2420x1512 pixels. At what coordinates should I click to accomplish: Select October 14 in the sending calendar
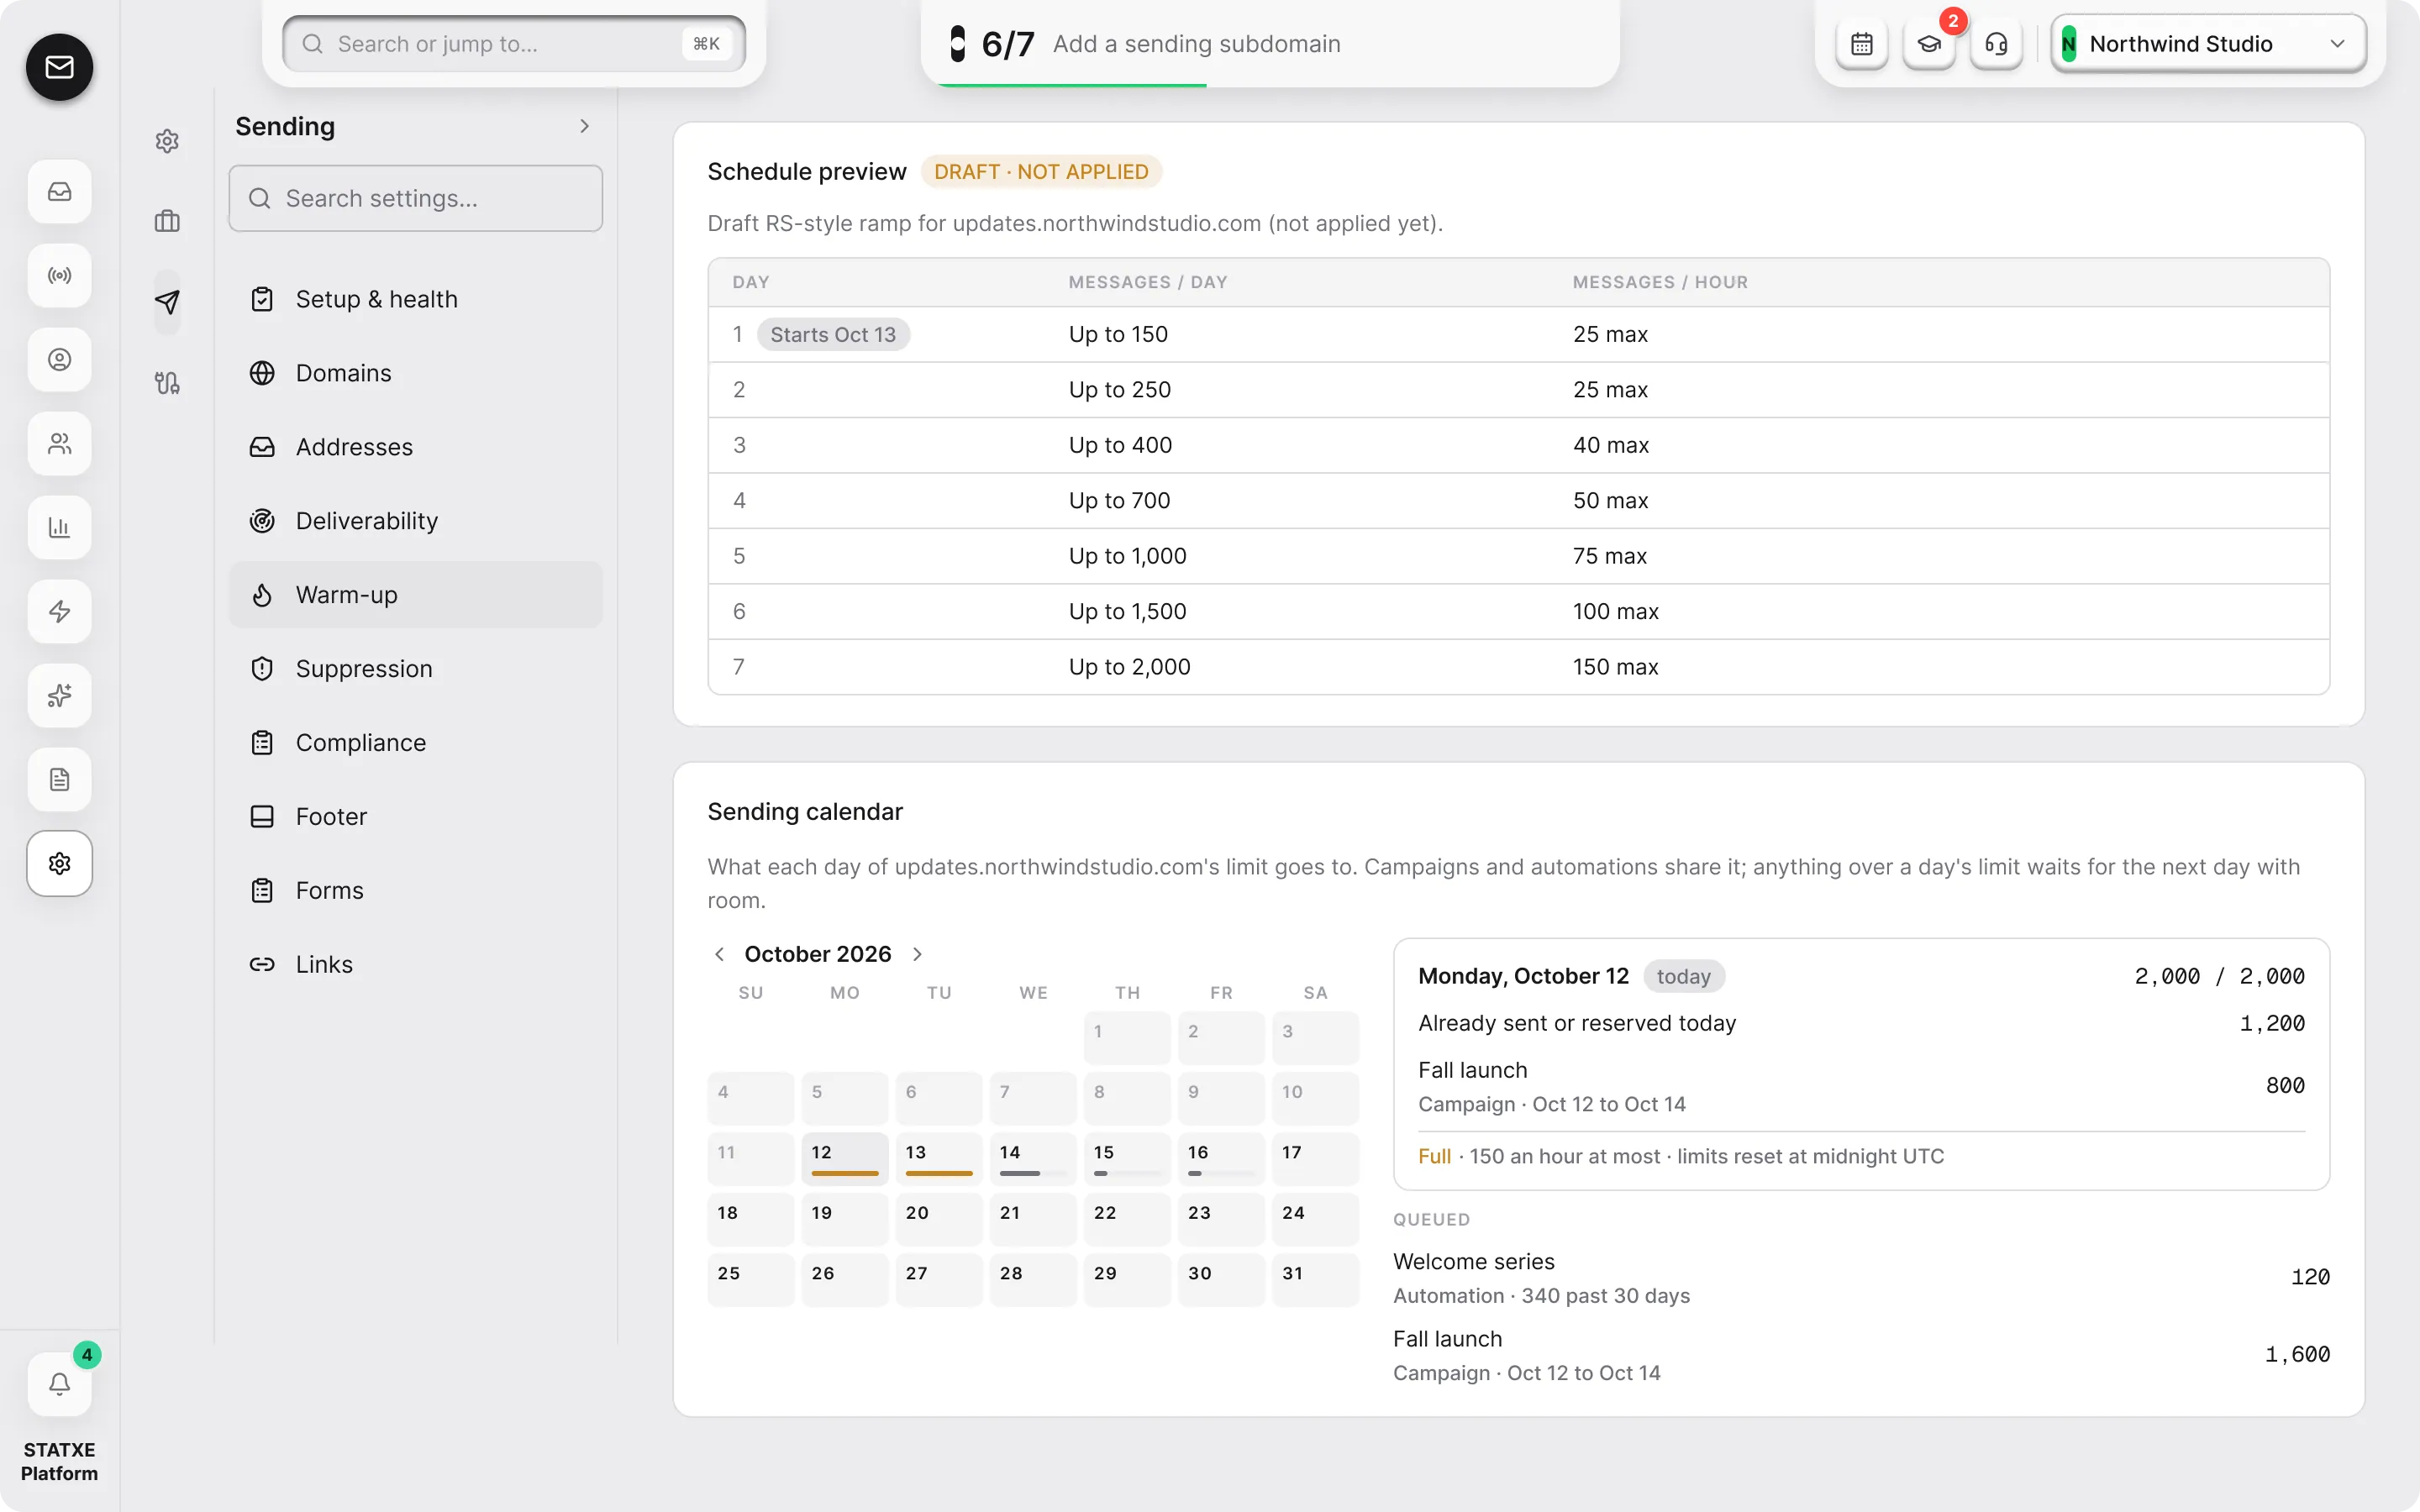(x=1033, y=1158)
